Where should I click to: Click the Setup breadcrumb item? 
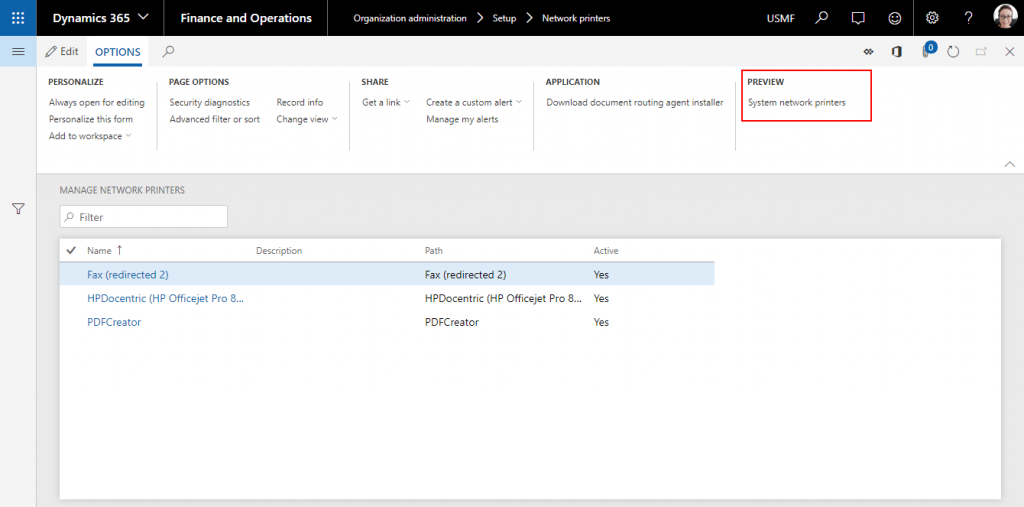[x=504, y=18]
